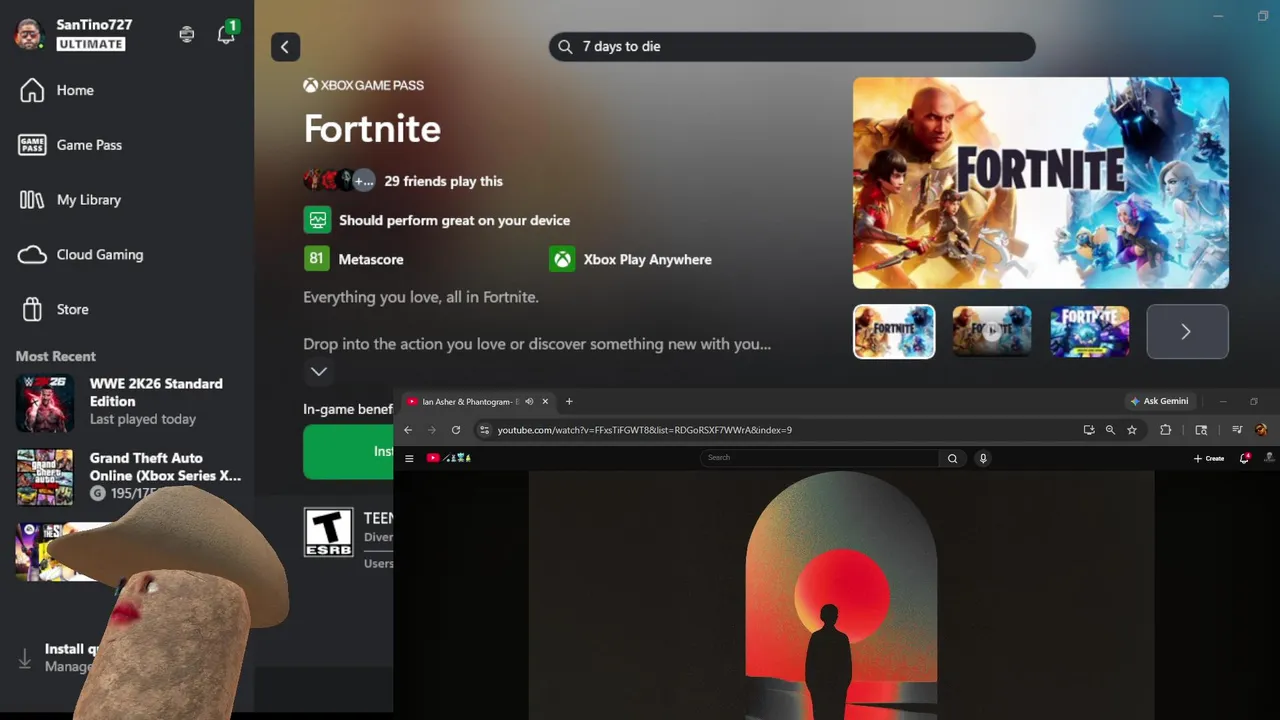Open the Chrome media control icon
The height and width of the screenshot is (720, 1280).
1237,430
